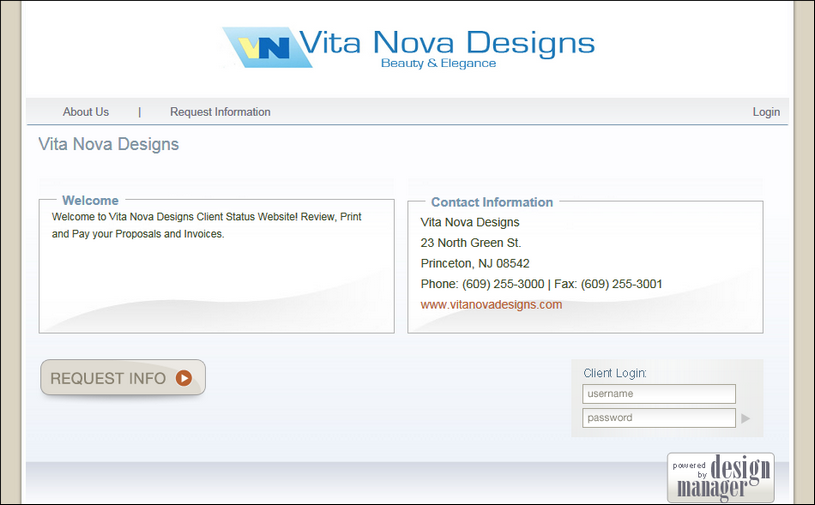Select the welcome message paragraph

(206, 225)
